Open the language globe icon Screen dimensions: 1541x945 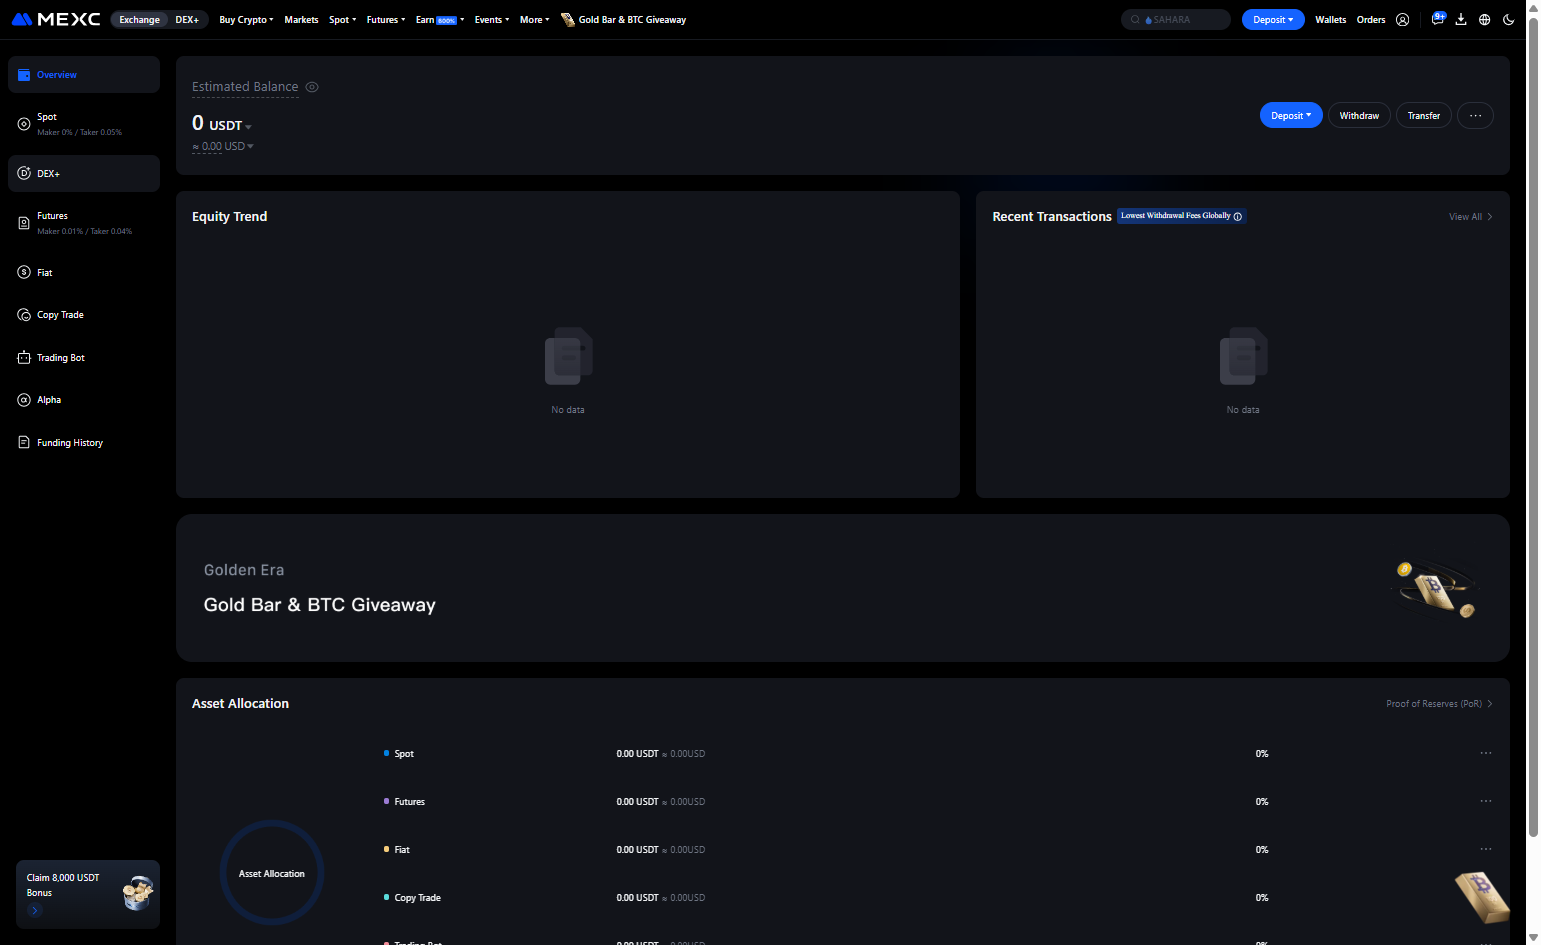click(1485, 19)
